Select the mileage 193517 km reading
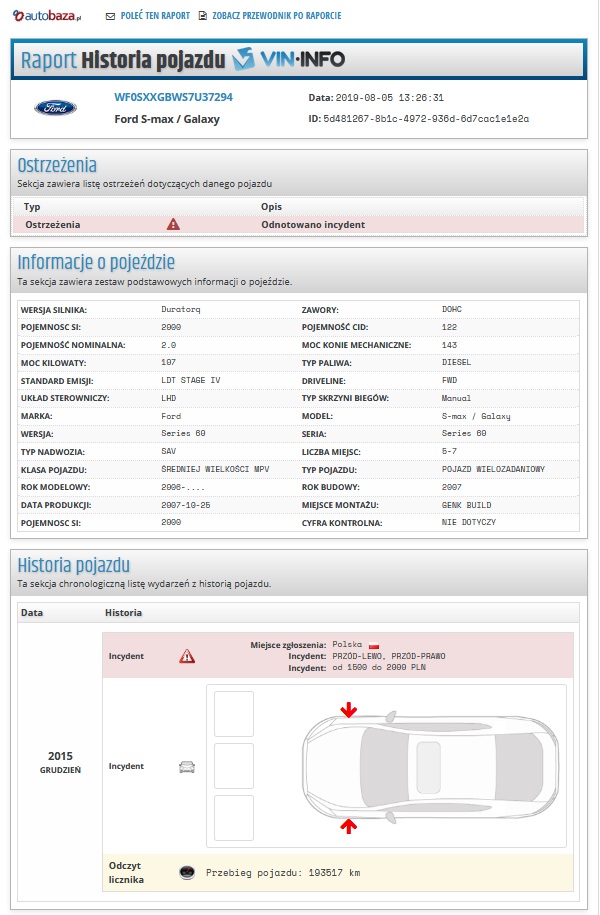The image size is (600, 915). [282, 873]
